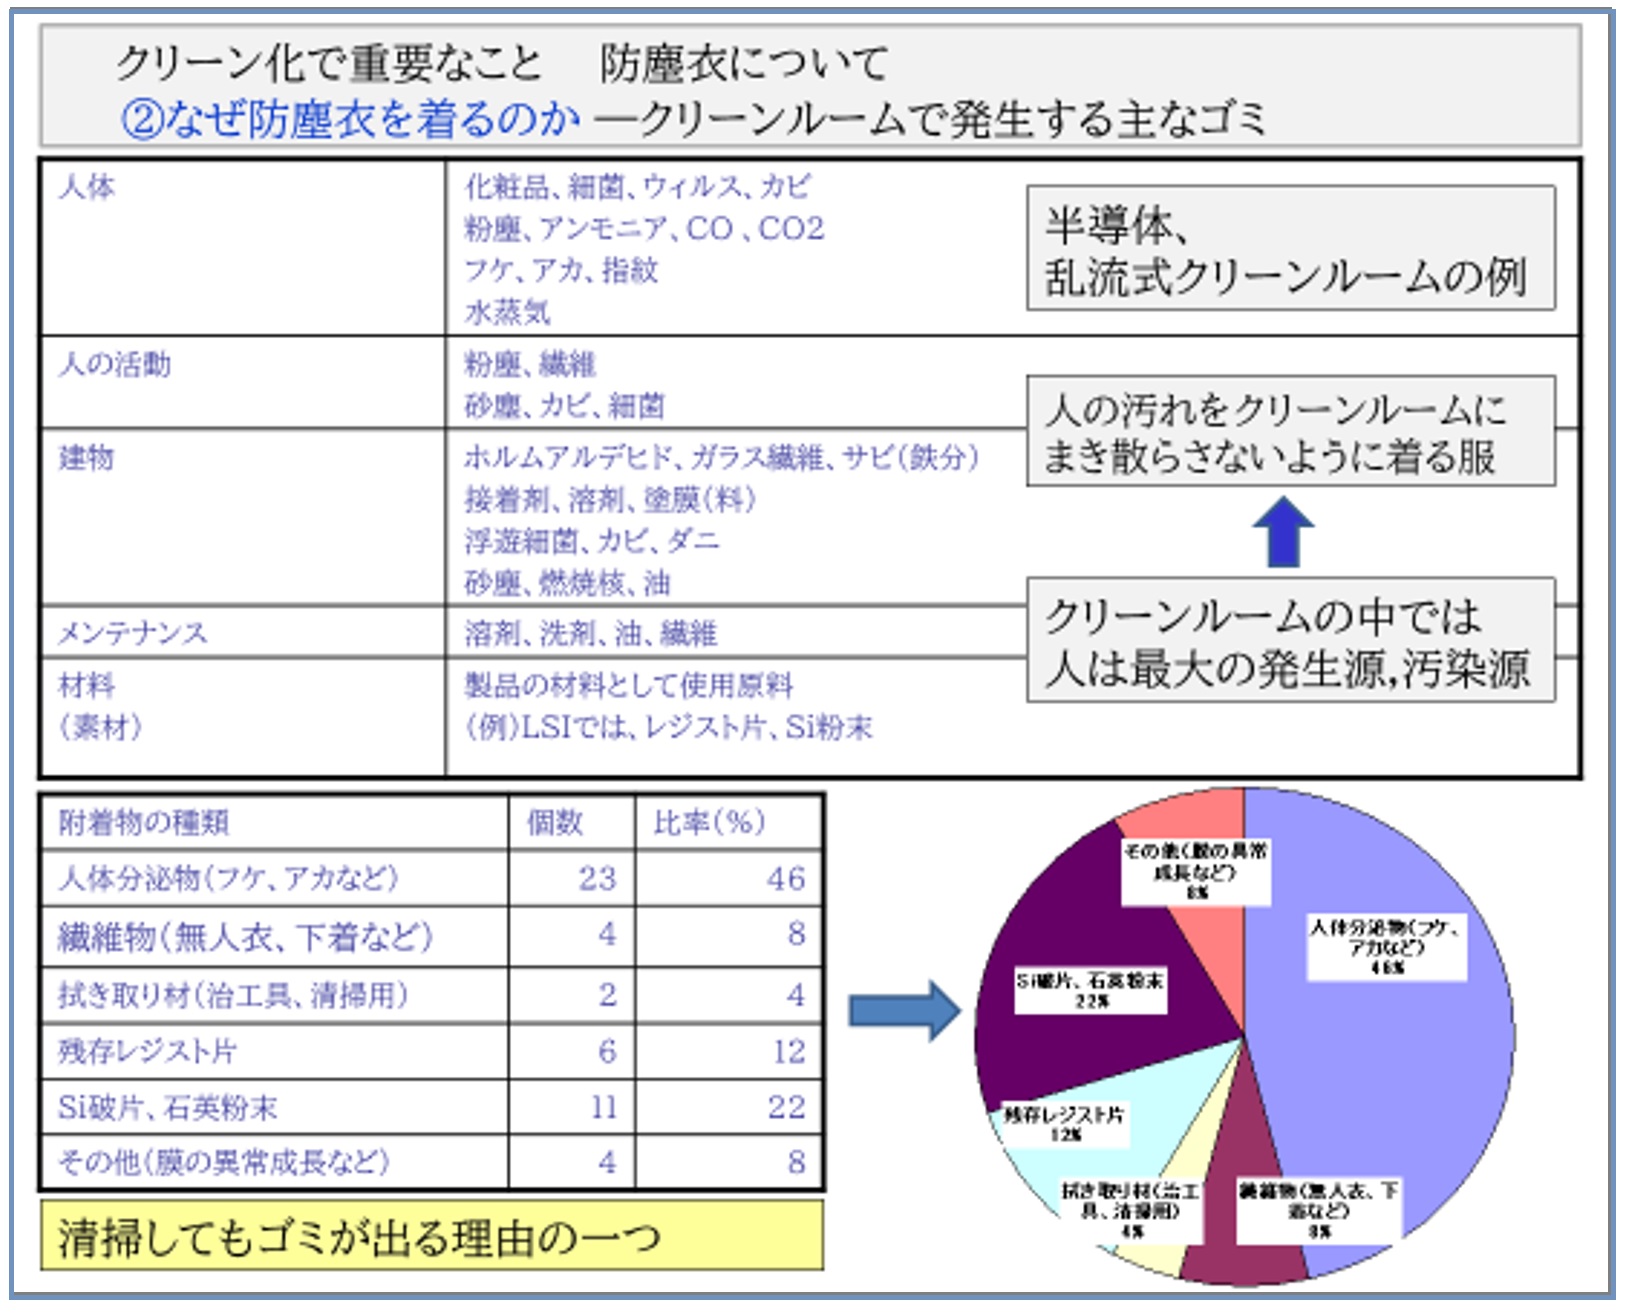Select the title text クリーン化で重要なこと
The image size is (1628, 1314).
coord(328,64)
